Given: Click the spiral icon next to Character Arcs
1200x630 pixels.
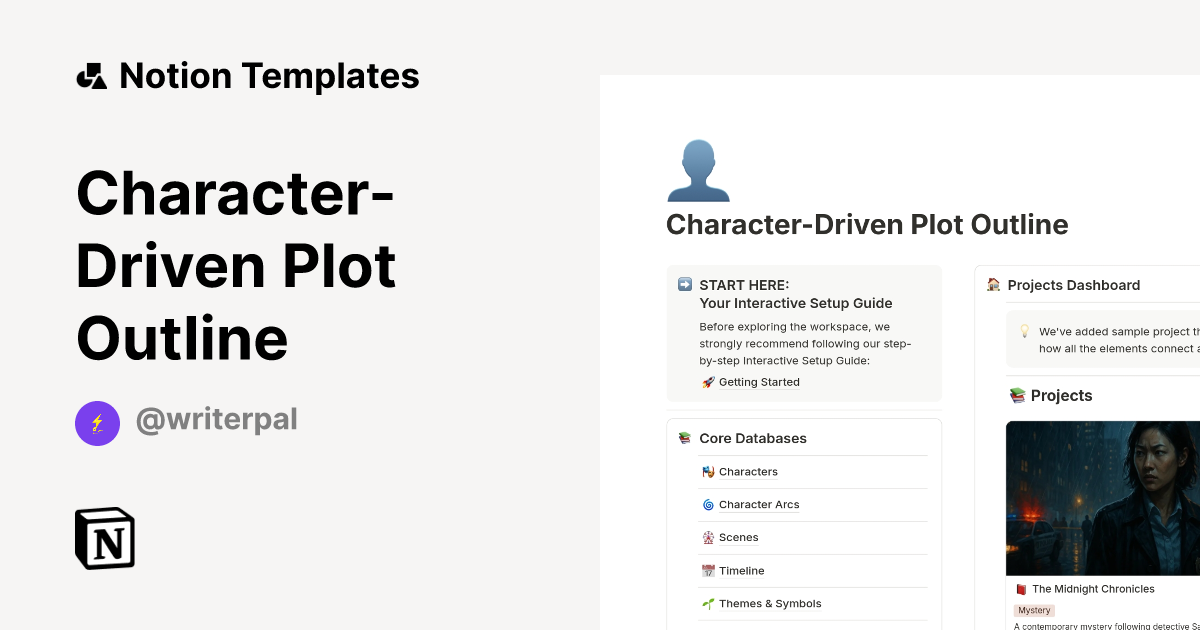Looking at the screenshot, I should [x=707, y=504].
